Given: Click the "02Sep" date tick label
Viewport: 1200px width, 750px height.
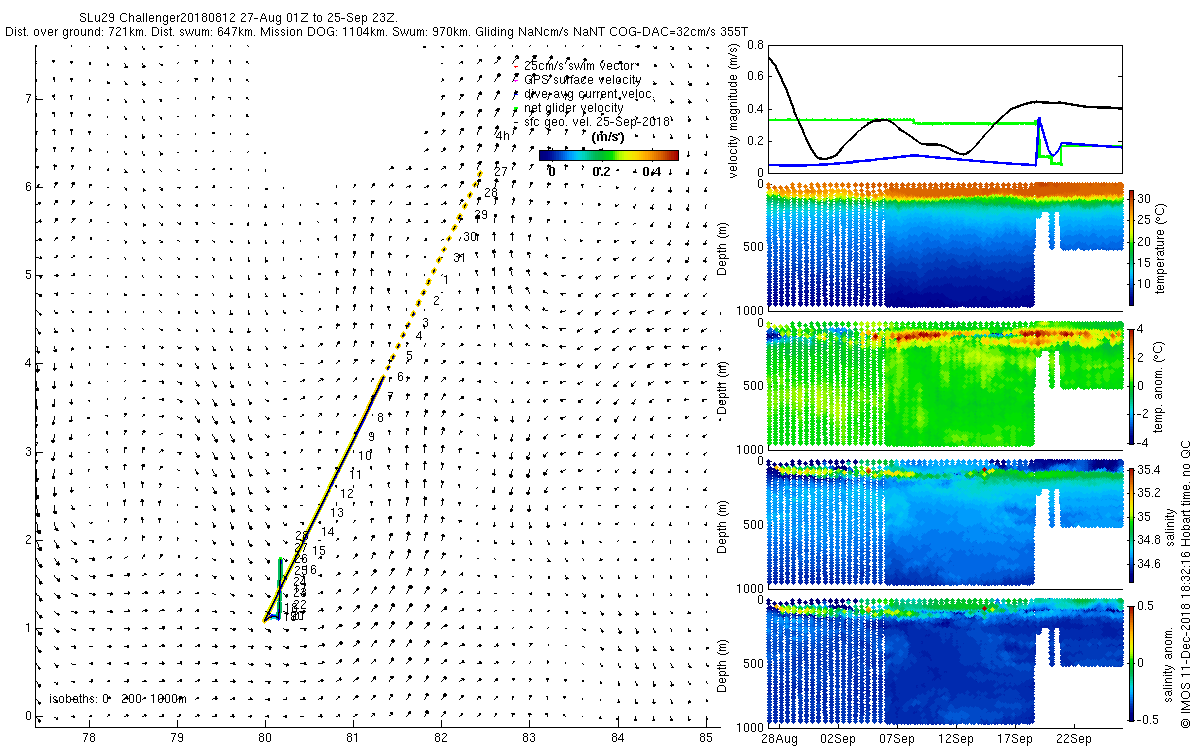Looking at the screenshot, I should [x=837, y=738].
